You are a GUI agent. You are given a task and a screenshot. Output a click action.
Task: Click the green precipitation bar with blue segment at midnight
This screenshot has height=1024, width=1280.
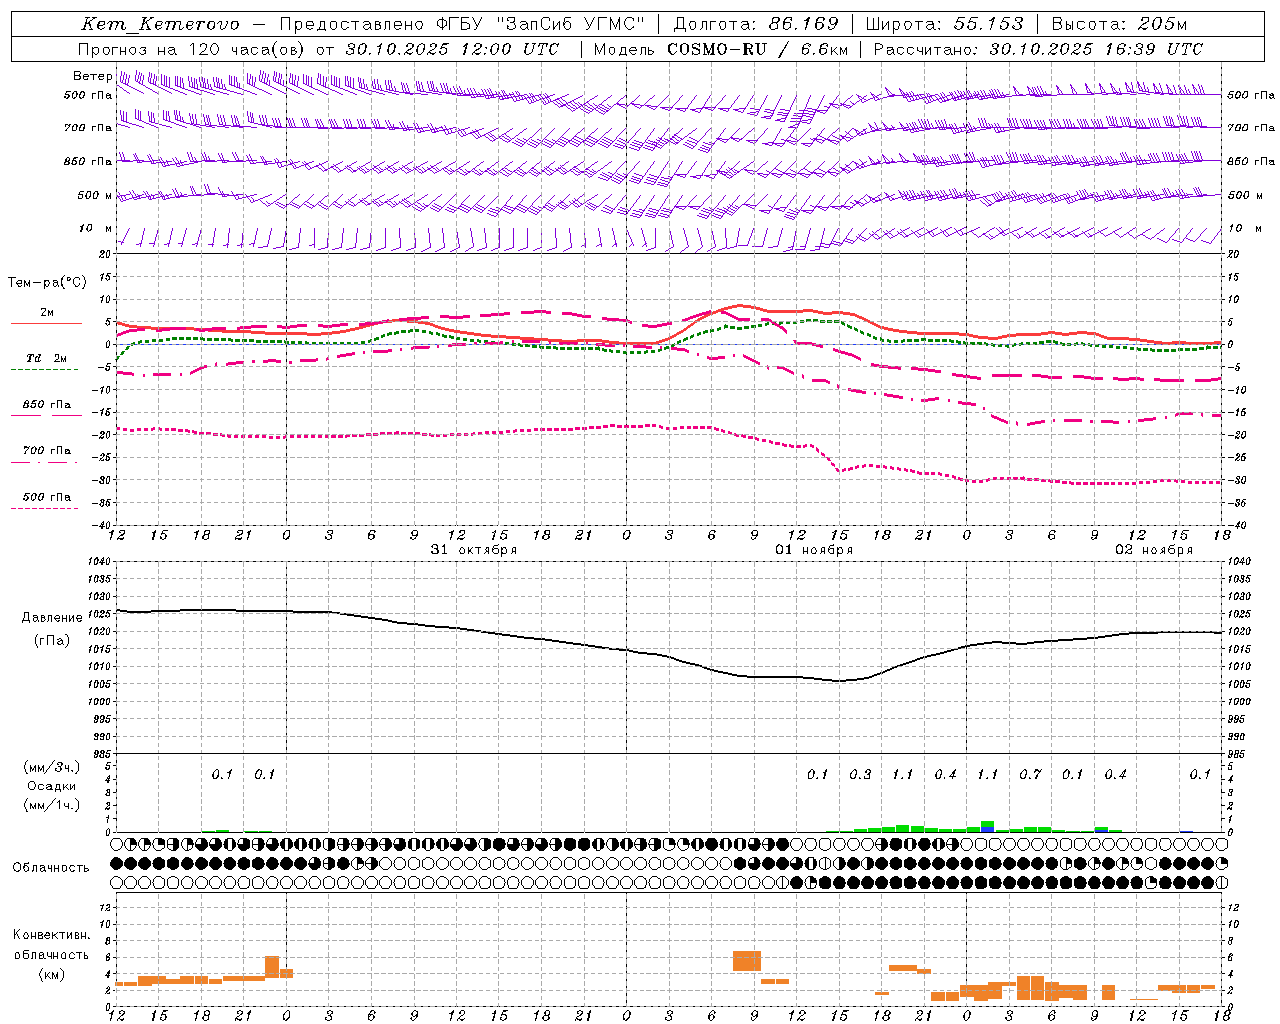click(987, 826)
